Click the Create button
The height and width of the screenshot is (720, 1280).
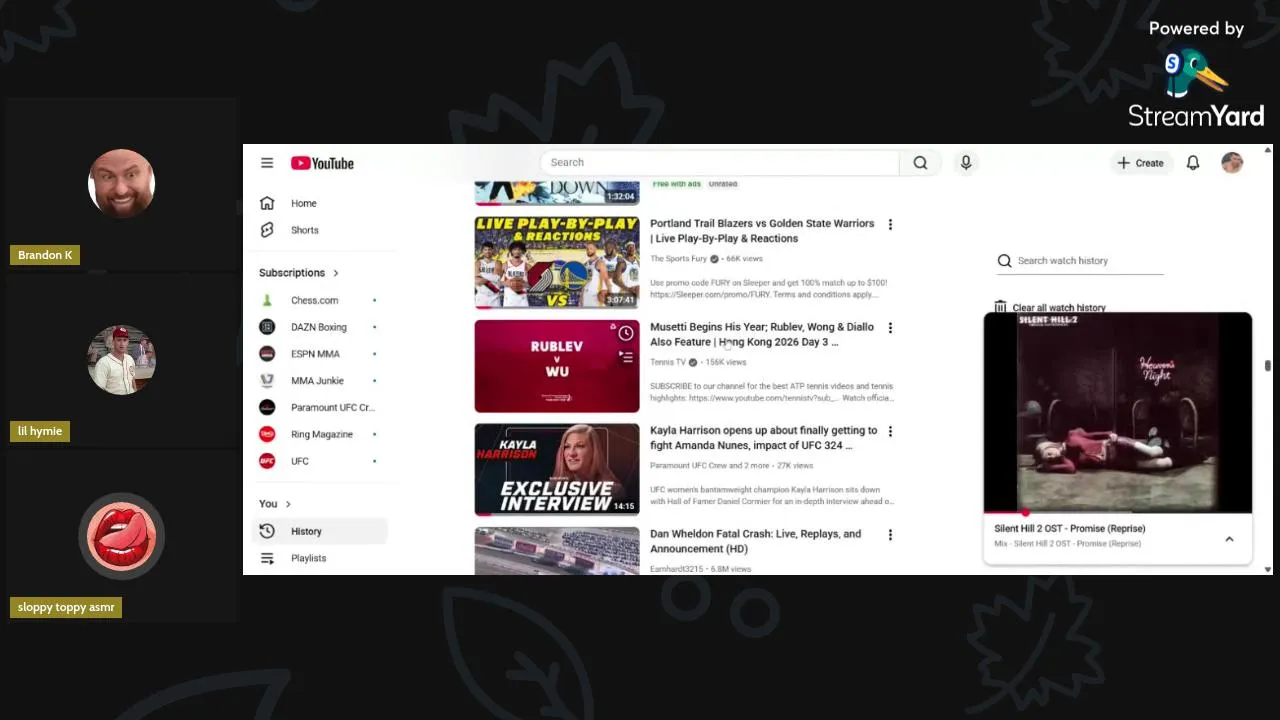(x=1140, y=163)
